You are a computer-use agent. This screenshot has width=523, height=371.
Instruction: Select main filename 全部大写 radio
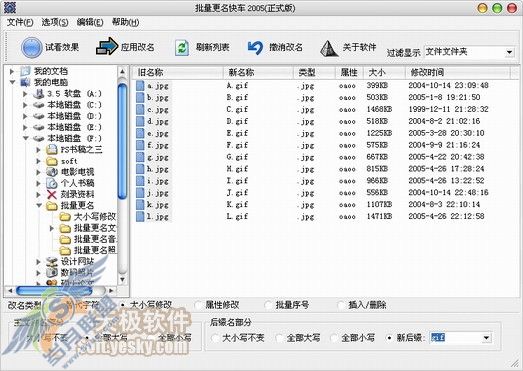pos(87,338)
